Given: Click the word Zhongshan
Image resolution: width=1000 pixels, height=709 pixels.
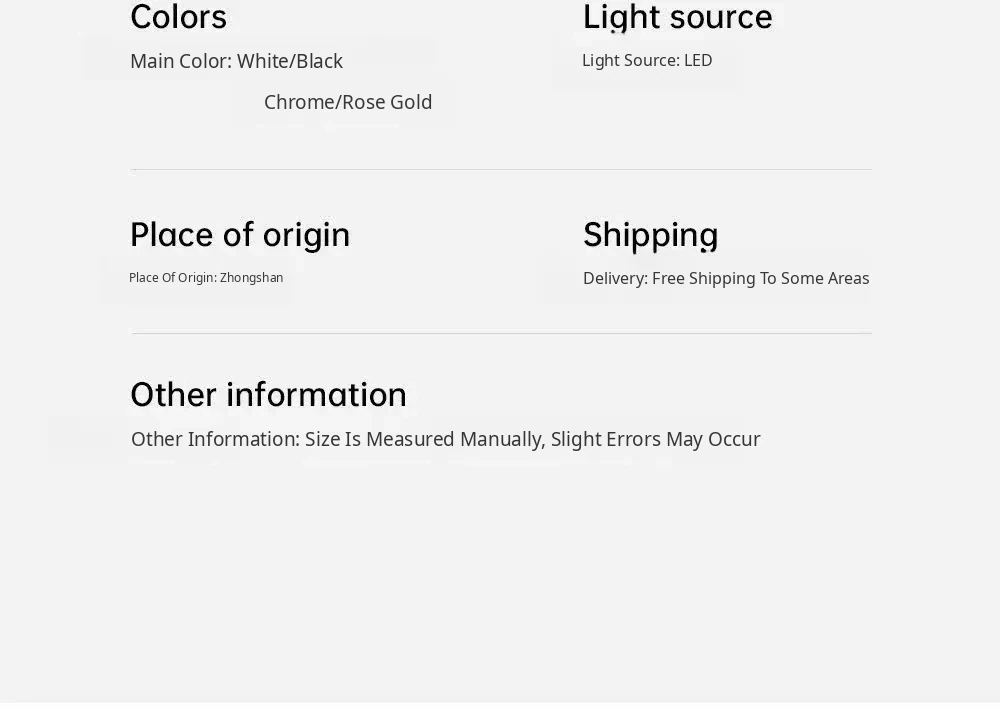Looking at the screenshot, I should pos(251,278).
